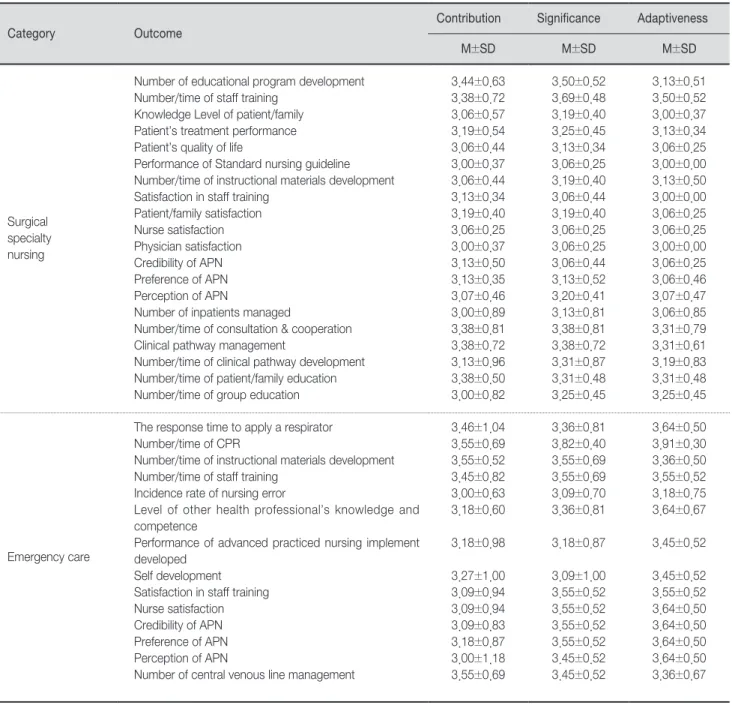Click the value 3.91±0.30
This screenshot has height=705, width=732.
(x=679, y=444)
